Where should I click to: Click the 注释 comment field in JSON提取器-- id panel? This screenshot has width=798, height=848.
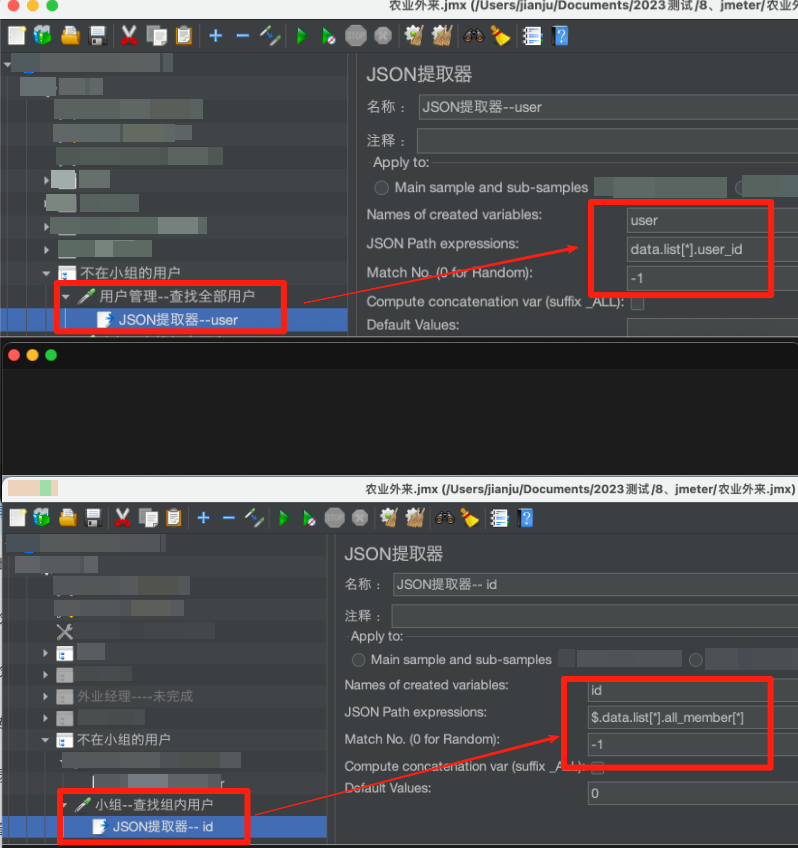pos(595,616)
